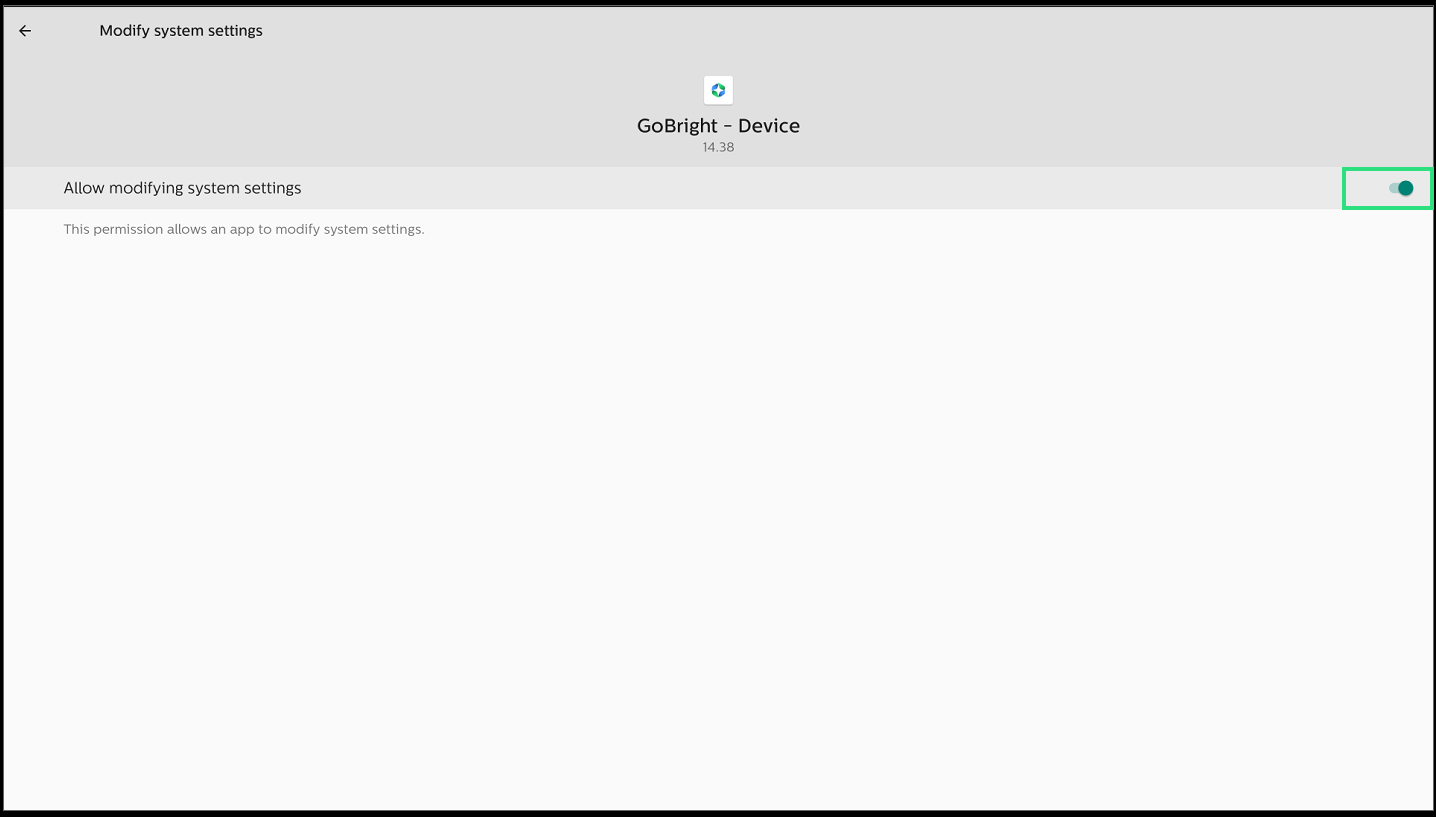Return to previous screen via back arrow
The height and width of the screenshot is (817, 1436).
point(25,31)
